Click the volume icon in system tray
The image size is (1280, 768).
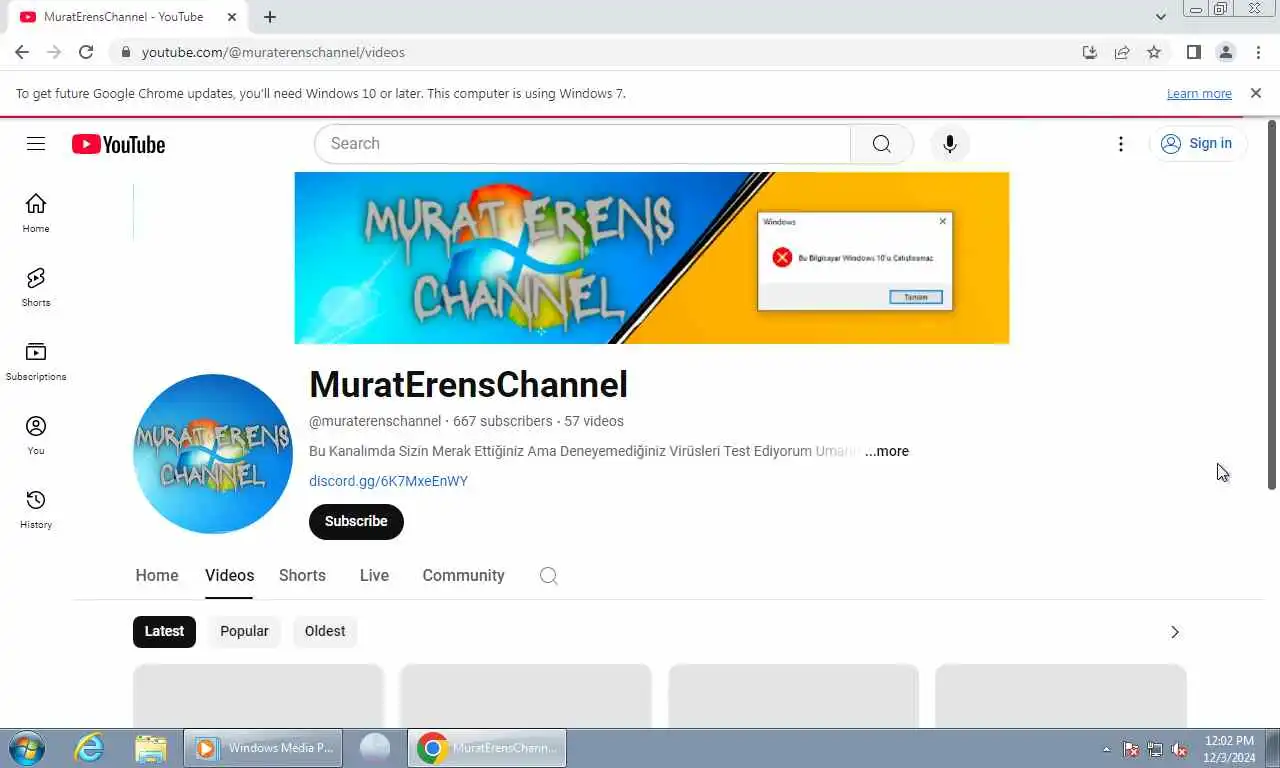(x=1179, y=749)
